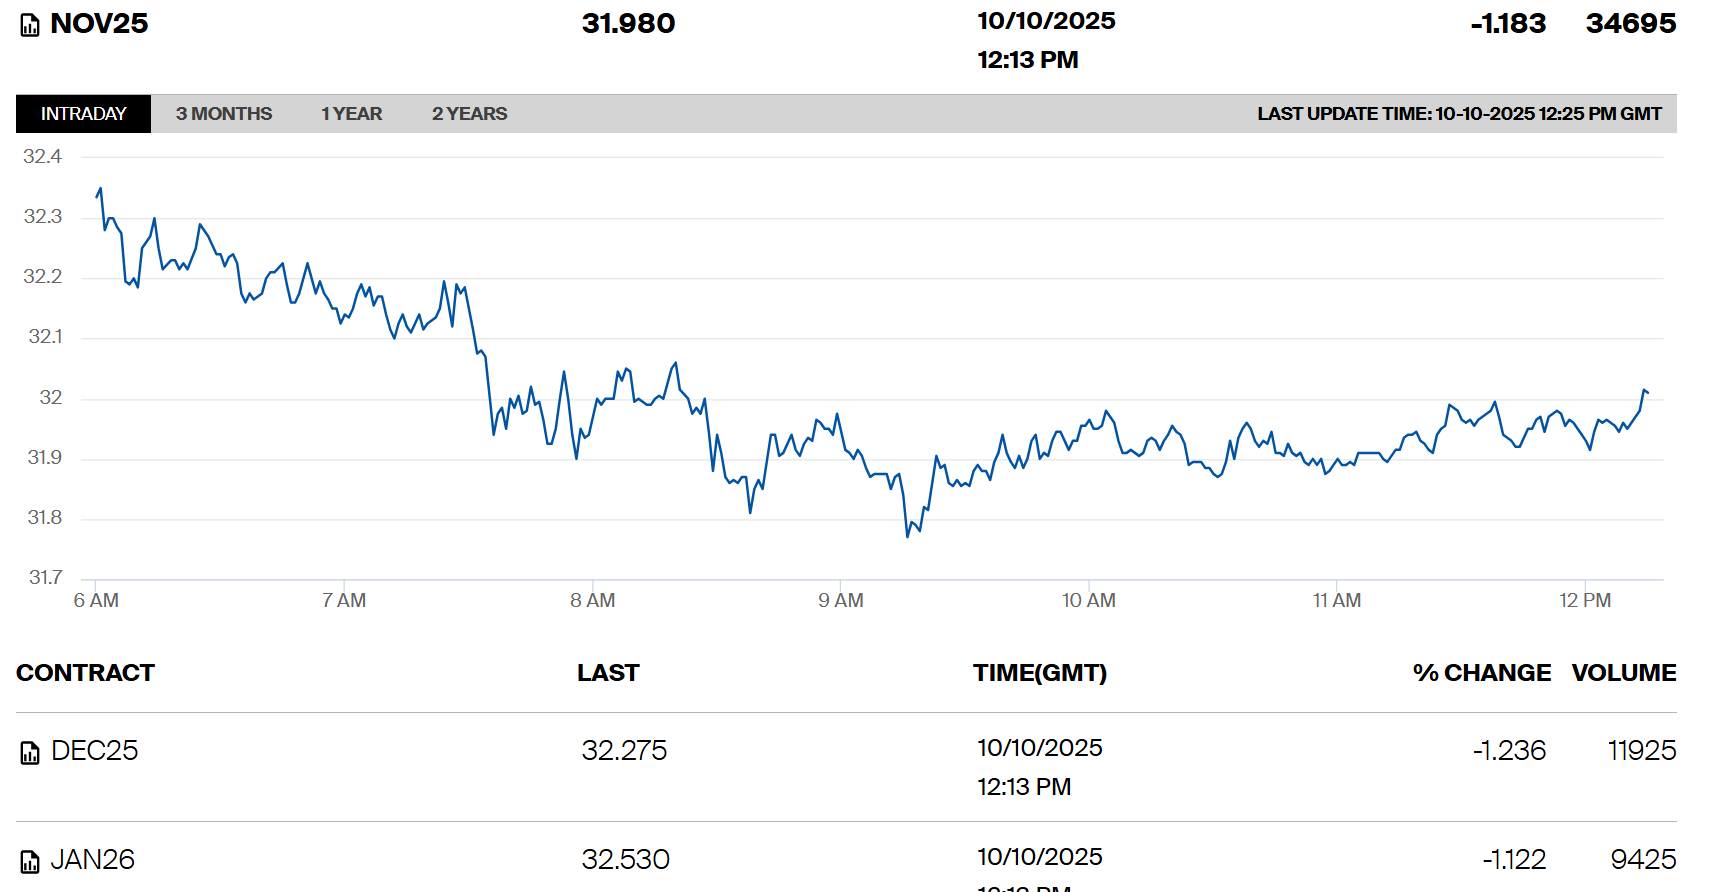Viewport: 1728px width, 892px height.
Task: Select the INTRADAY tab
Action: 83,114
